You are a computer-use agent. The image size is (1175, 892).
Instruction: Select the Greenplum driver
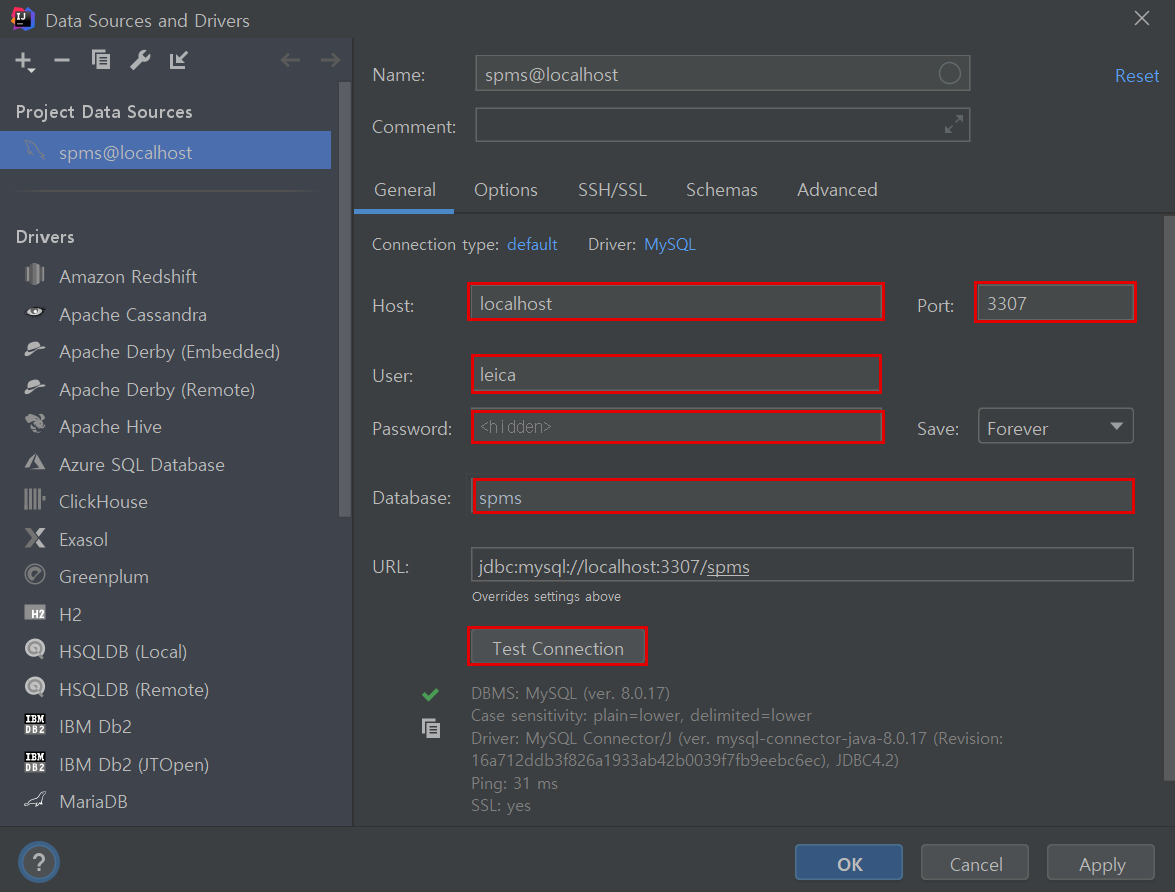click(x=103, y=576)
